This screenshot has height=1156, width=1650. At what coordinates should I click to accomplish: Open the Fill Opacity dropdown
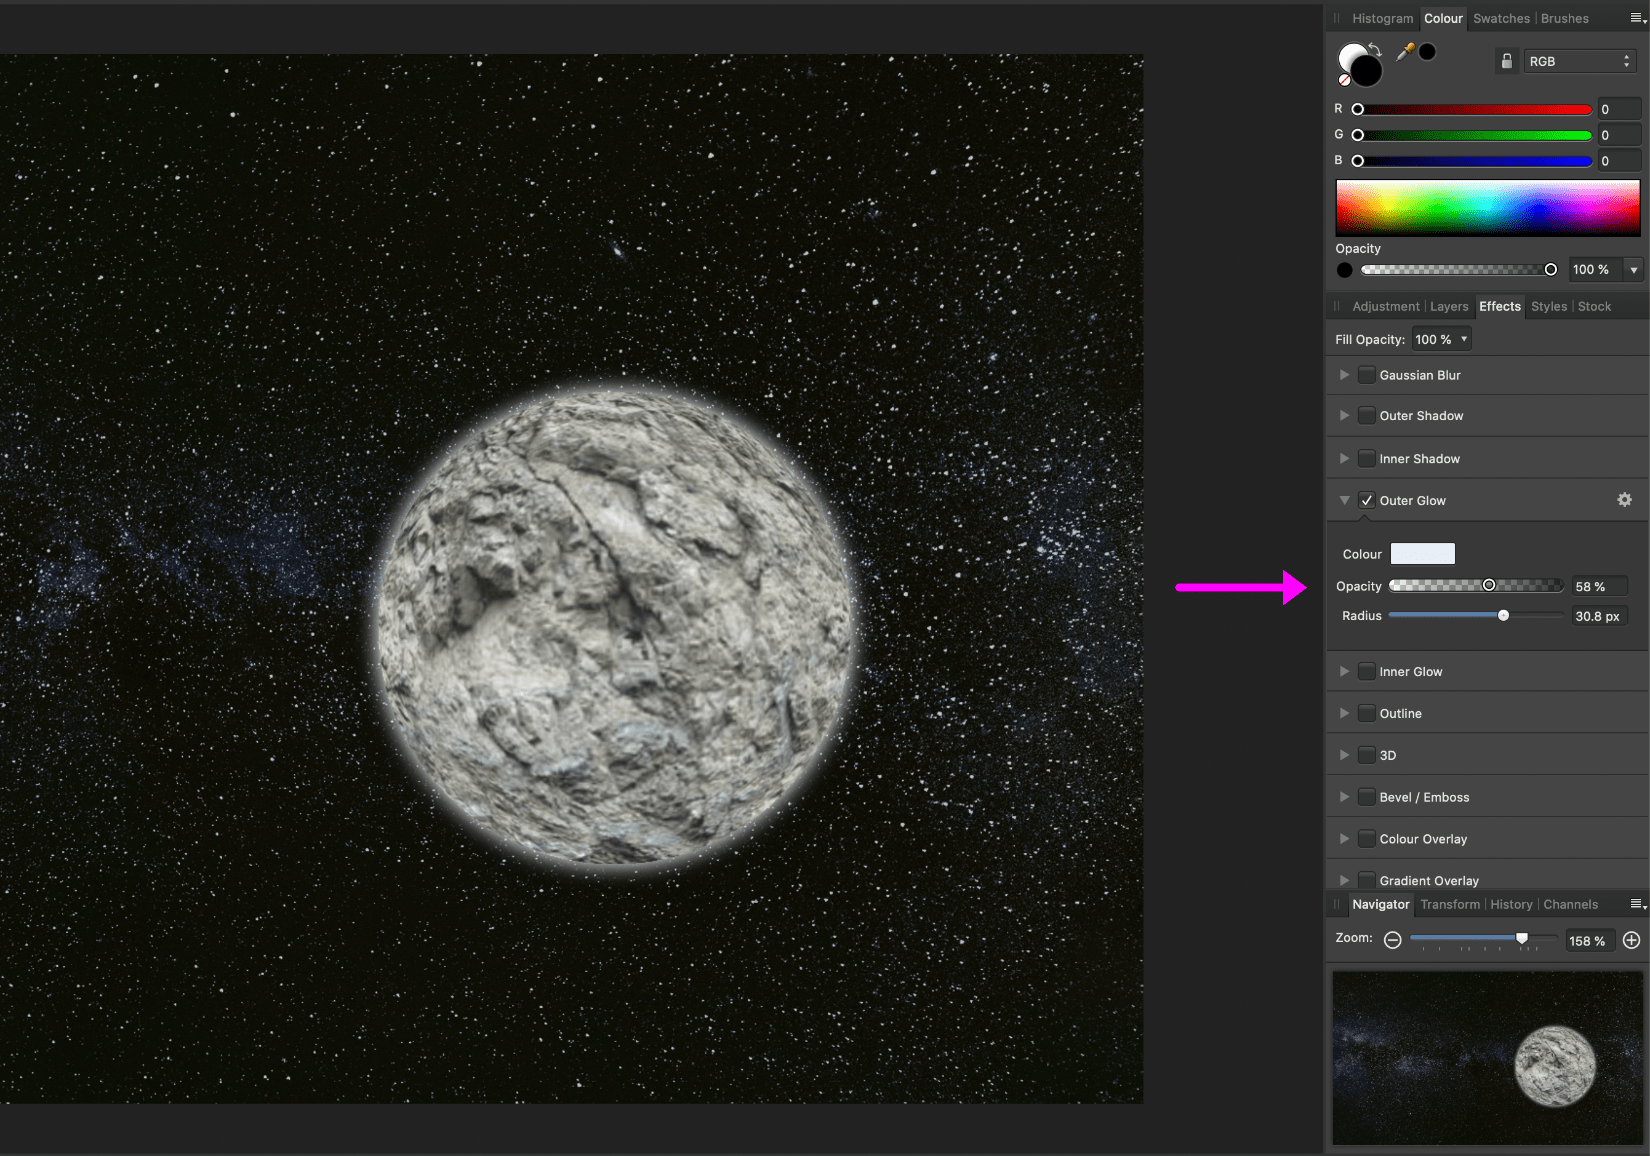1441,340
